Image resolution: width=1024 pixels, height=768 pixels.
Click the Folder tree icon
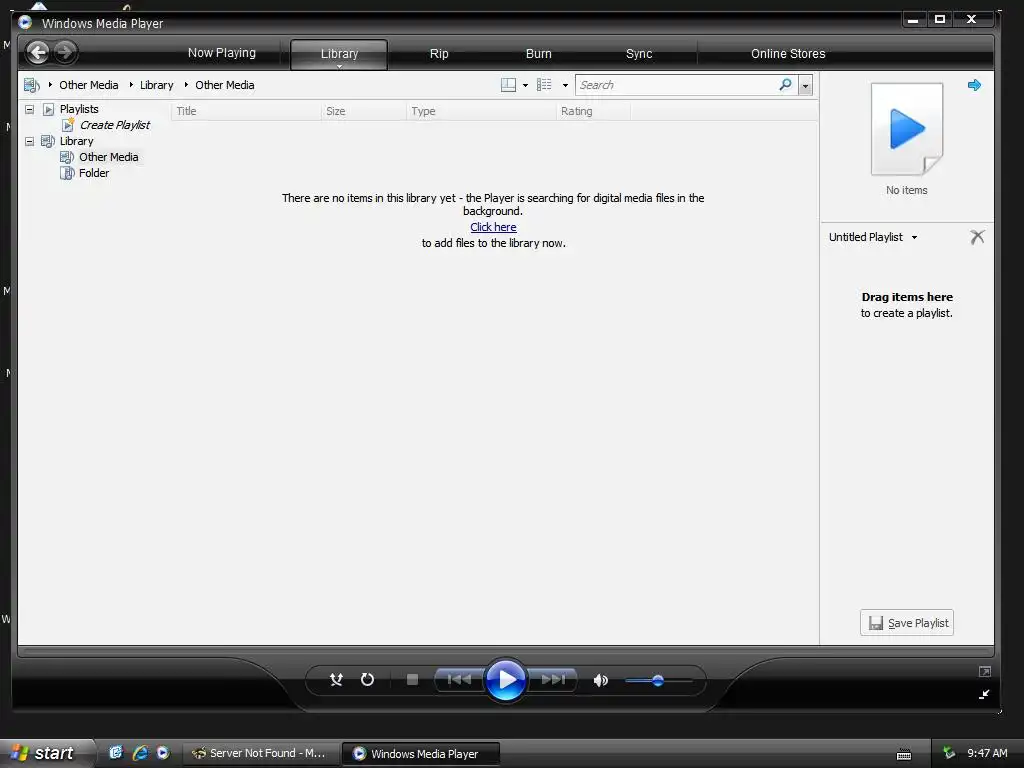(x=67, y=173)
